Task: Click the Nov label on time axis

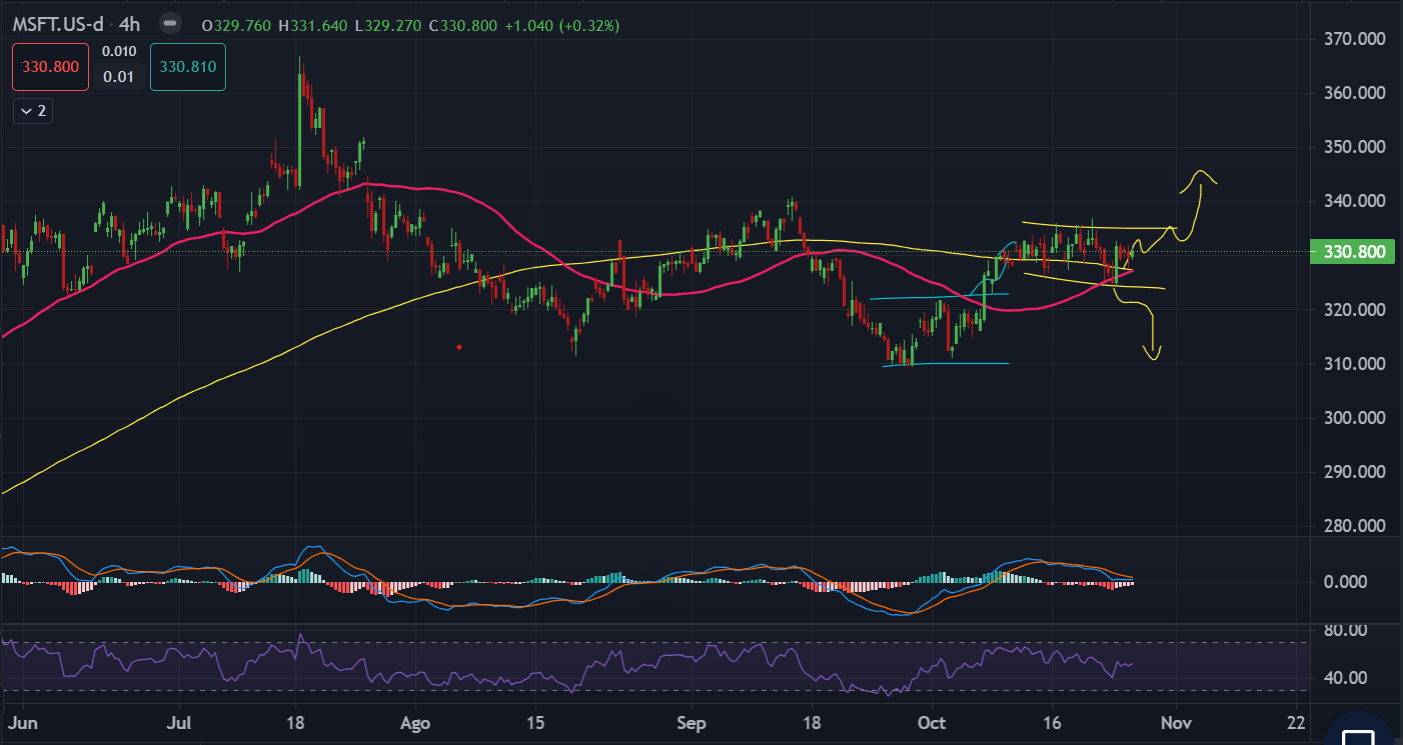Action: click(1176, 722)
